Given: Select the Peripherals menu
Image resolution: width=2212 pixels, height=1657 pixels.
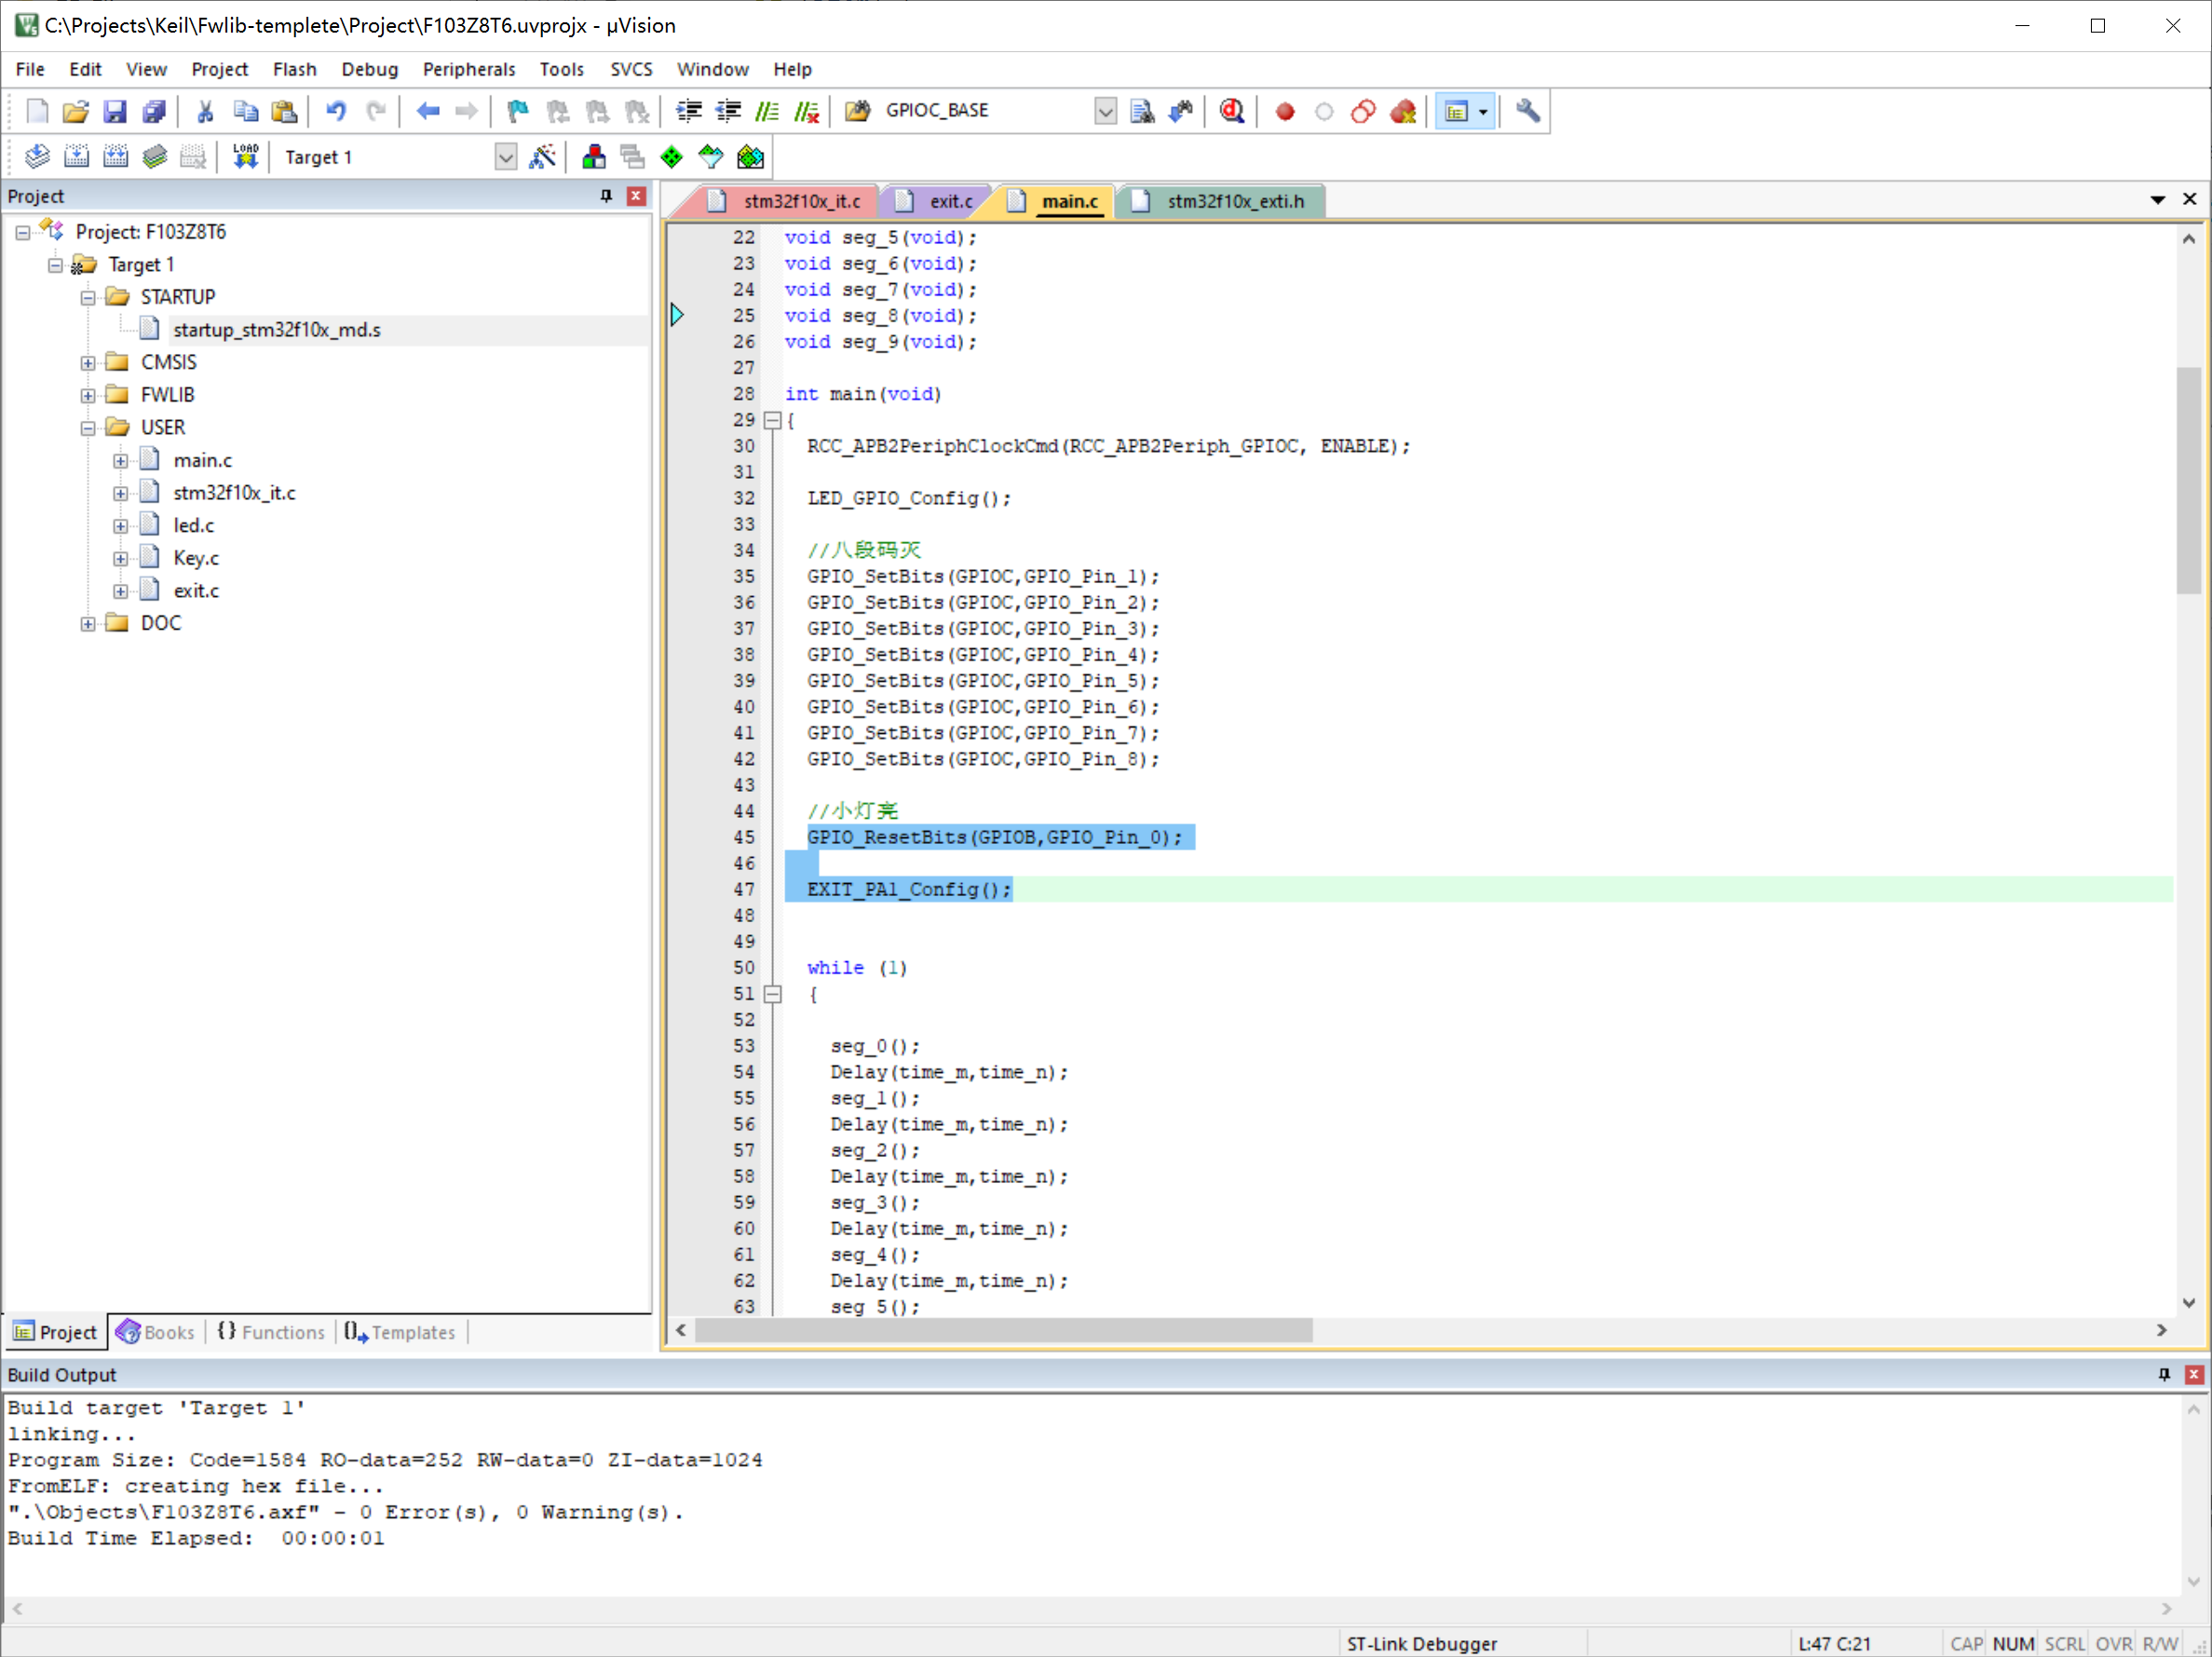Looking at the screenshot, I should pos(467,68).
